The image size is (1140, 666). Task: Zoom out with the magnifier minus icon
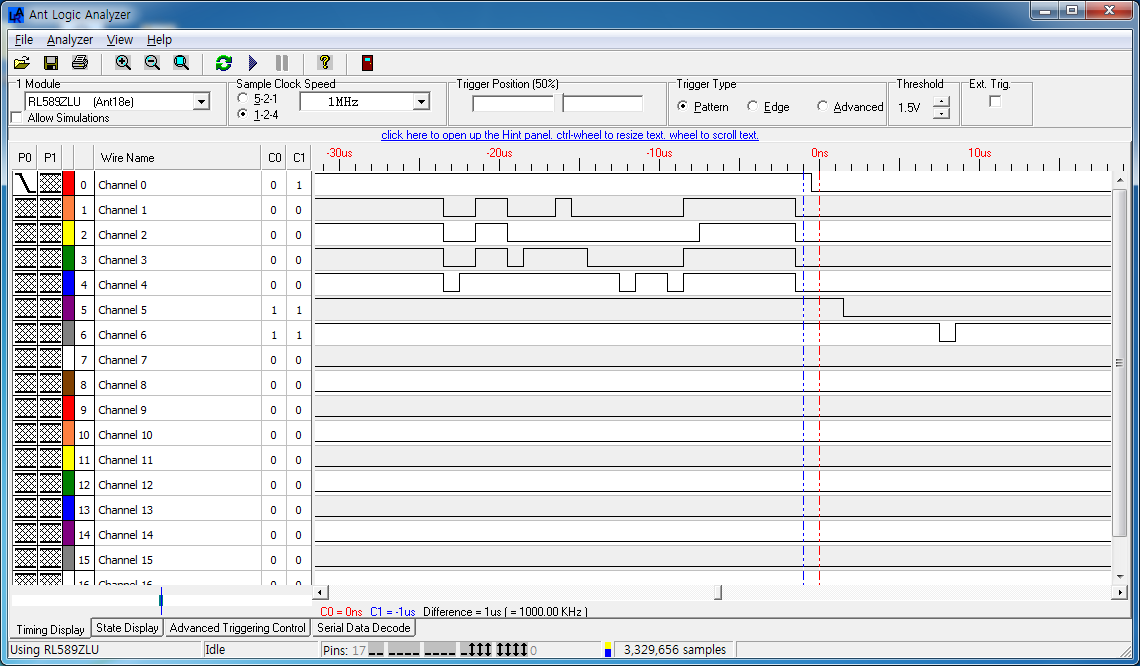(152, 63)
